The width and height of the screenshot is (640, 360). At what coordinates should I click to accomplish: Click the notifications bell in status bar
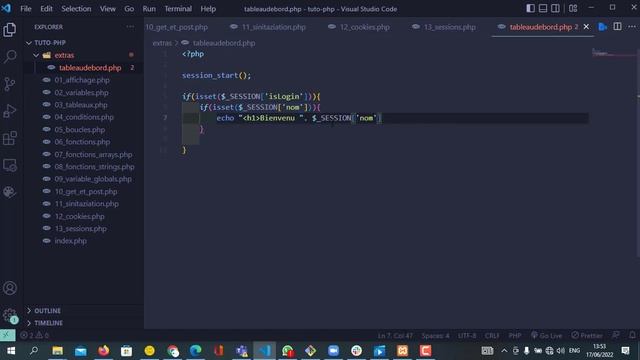[x=632, y=335]
